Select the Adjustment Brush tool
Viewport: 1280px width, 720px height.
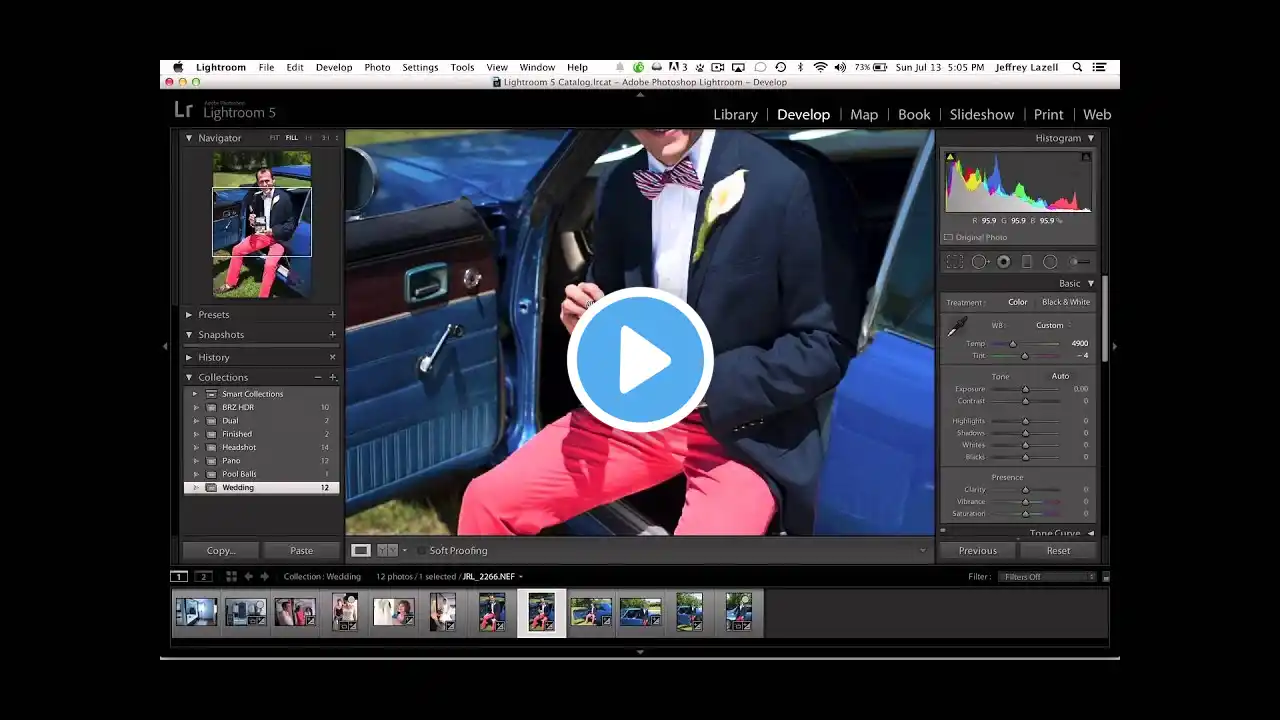1080,262
